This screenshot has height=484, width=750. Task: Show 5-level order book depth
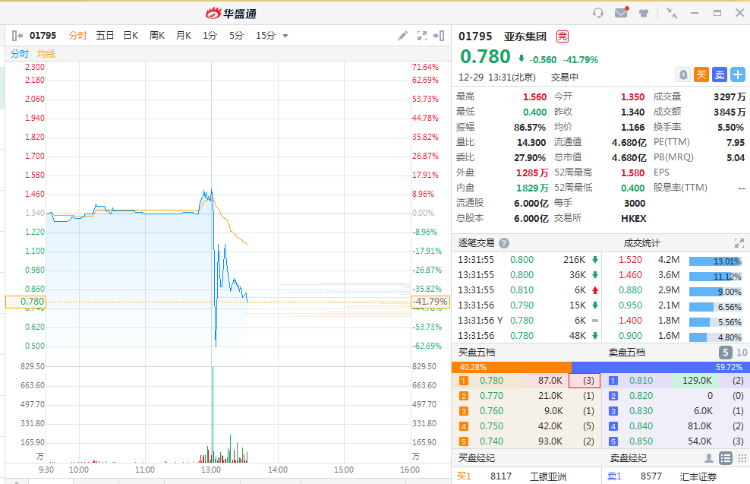tap(725, 352)
